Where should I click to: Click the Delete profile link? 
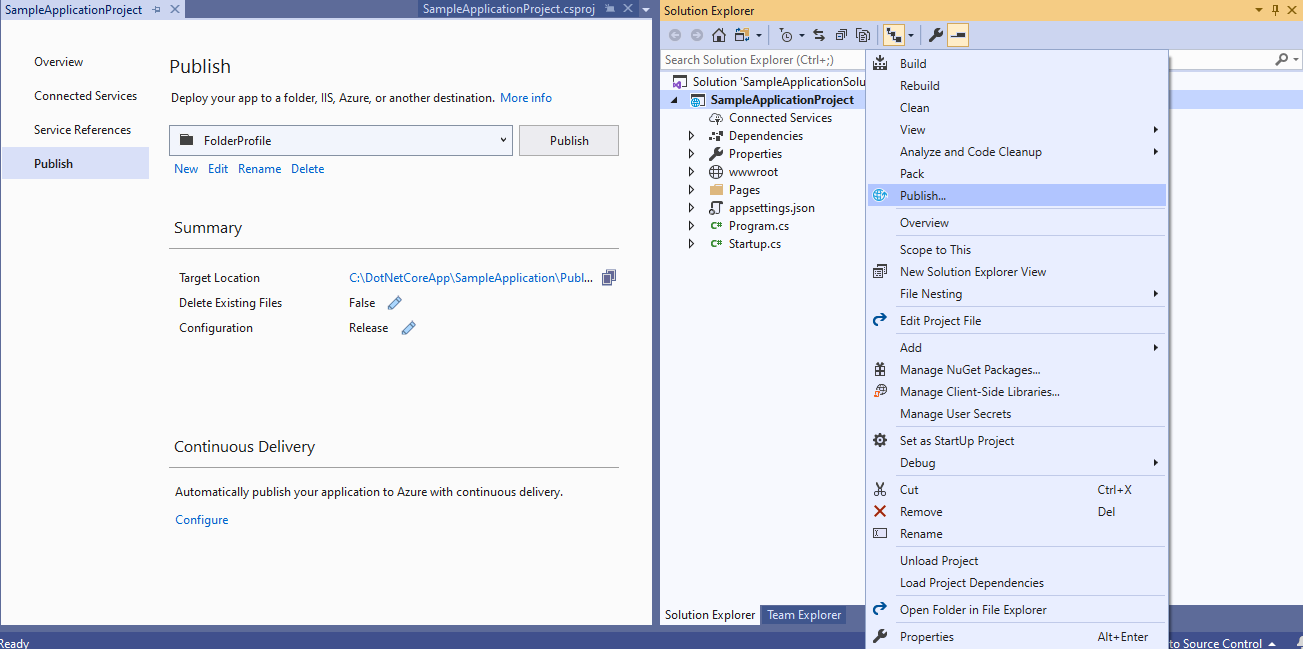coord(307,169)
